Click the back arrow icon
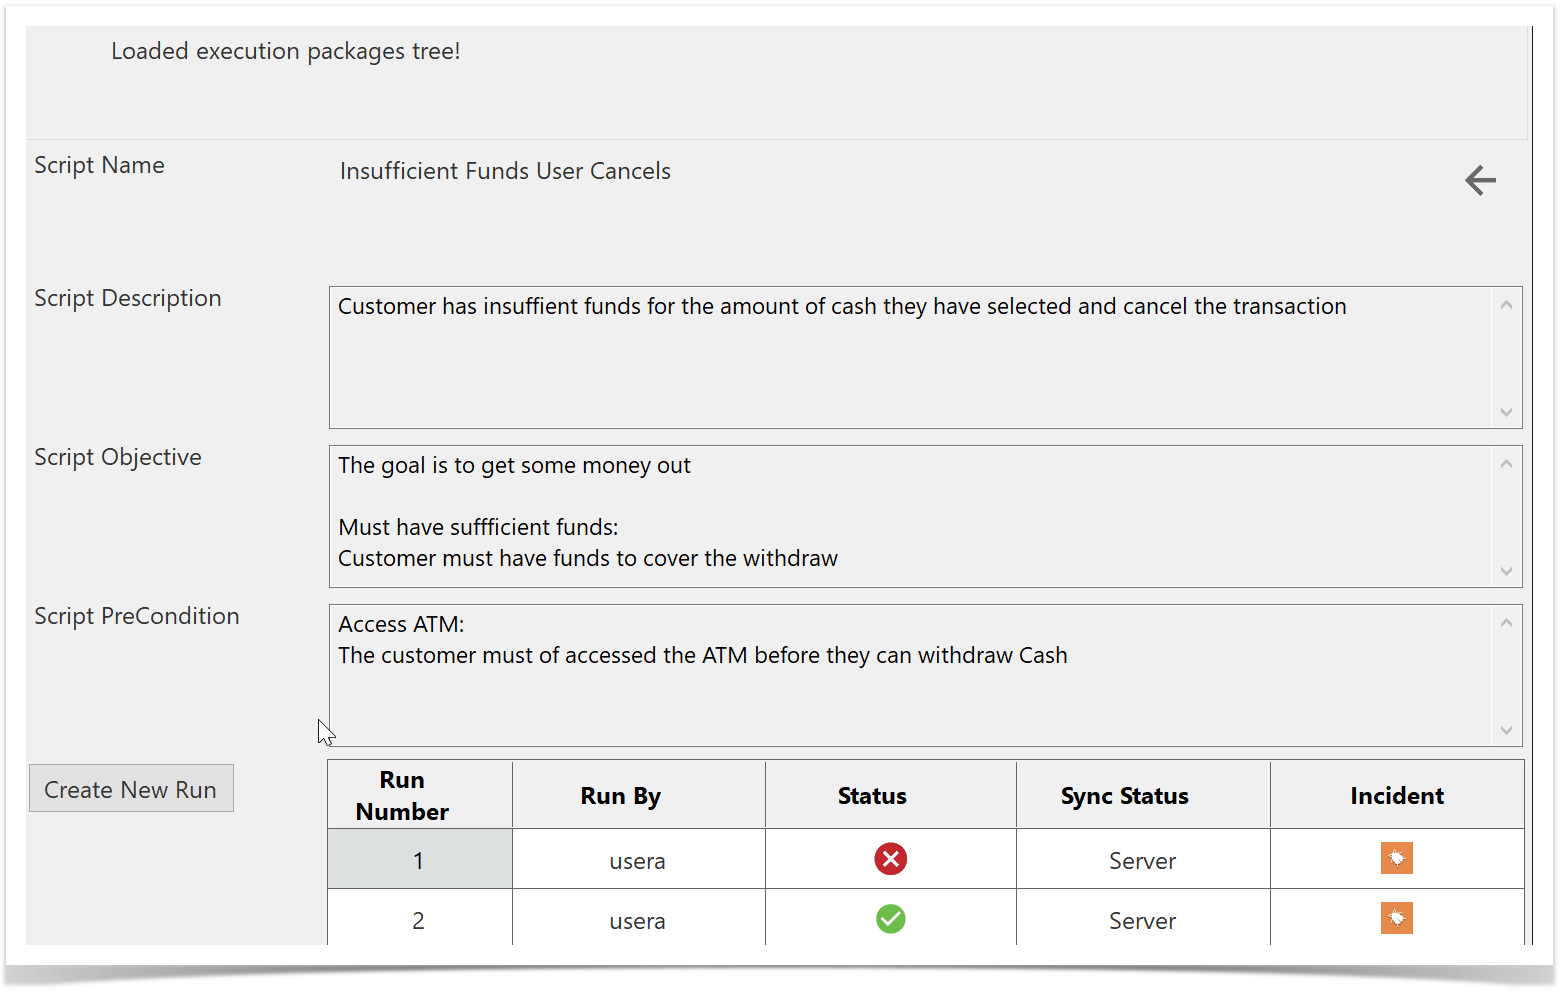Image resolution: width=1567 pixels, height=994 pixels. click(1480, 181)
